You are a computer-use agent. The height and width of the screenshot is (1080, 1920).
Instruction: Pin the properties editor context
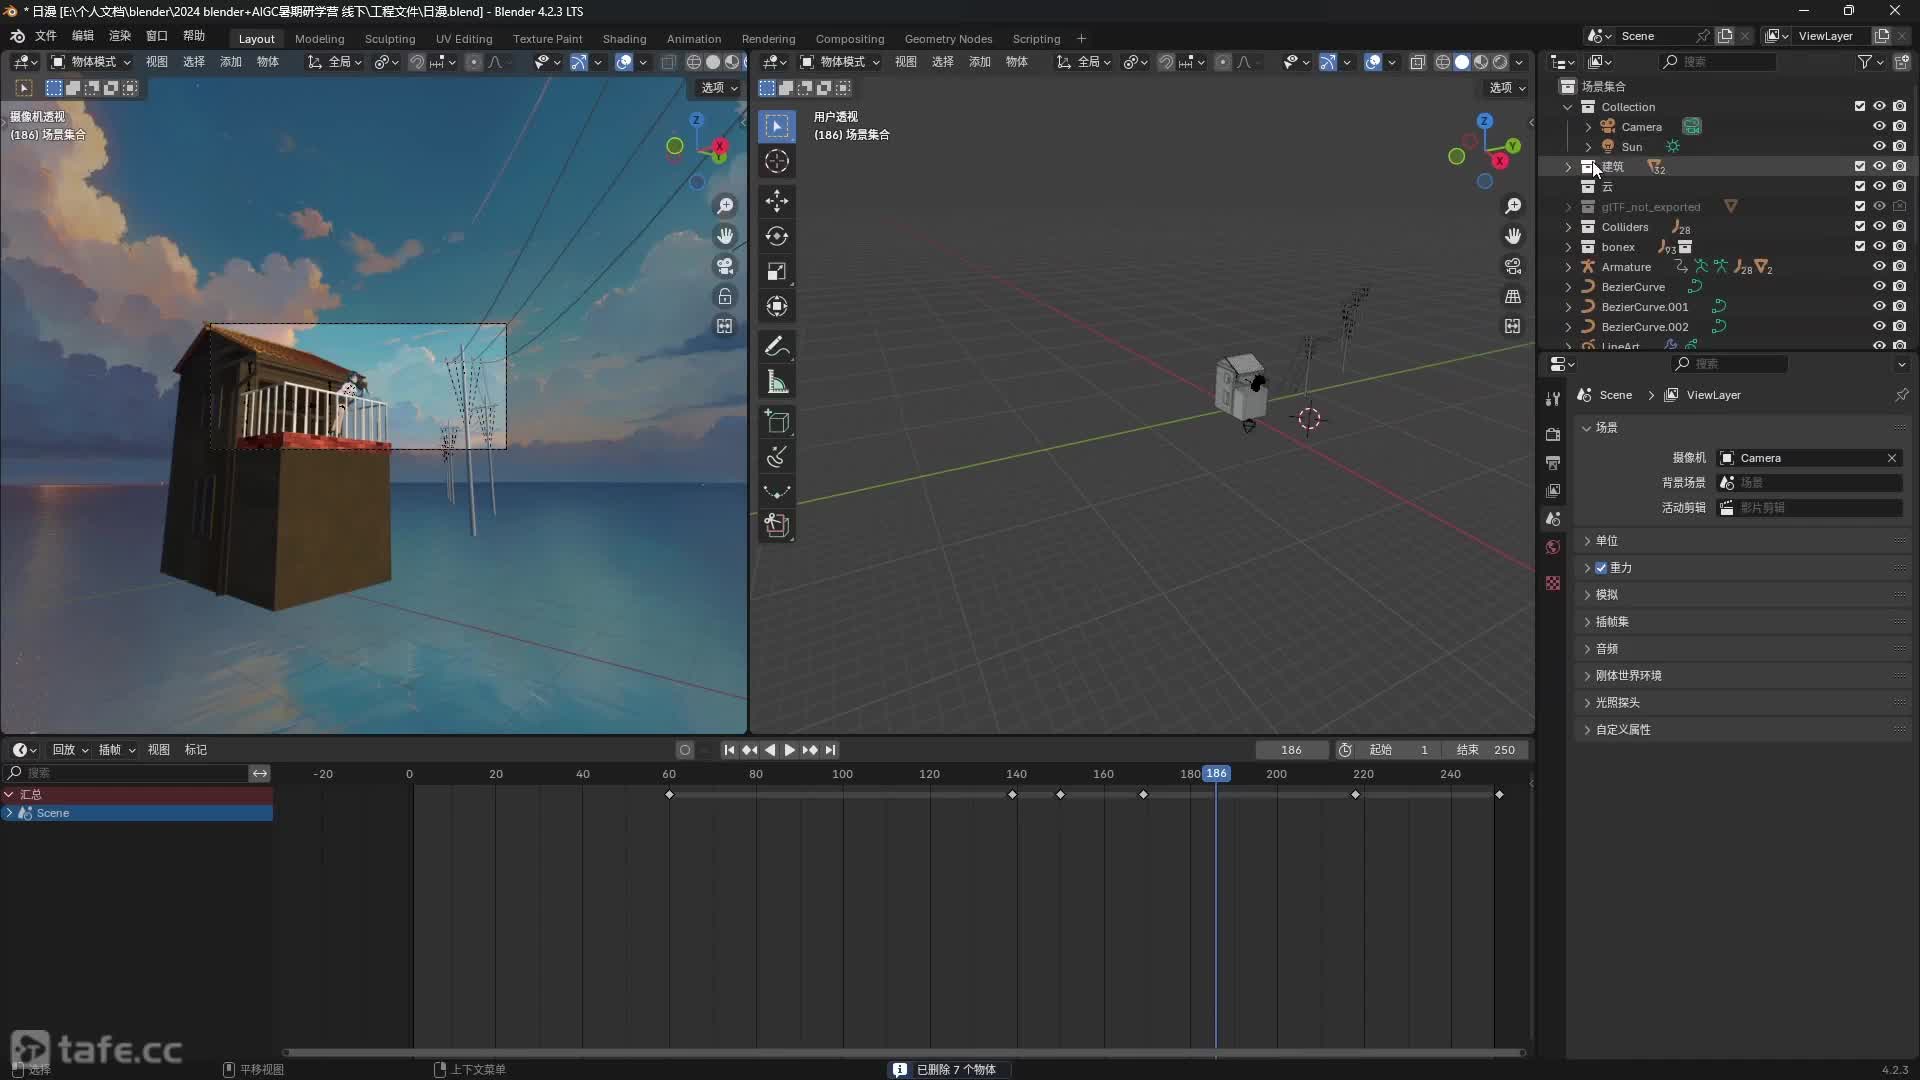(x=1901, y=395)
